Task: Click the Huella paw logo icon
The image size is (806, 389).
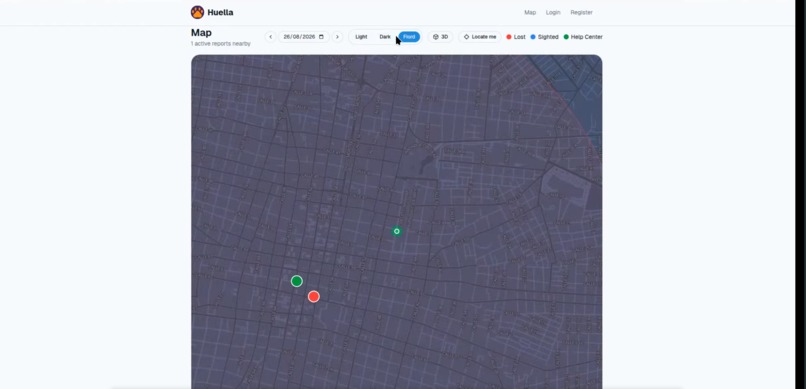Action: [197, 12]
